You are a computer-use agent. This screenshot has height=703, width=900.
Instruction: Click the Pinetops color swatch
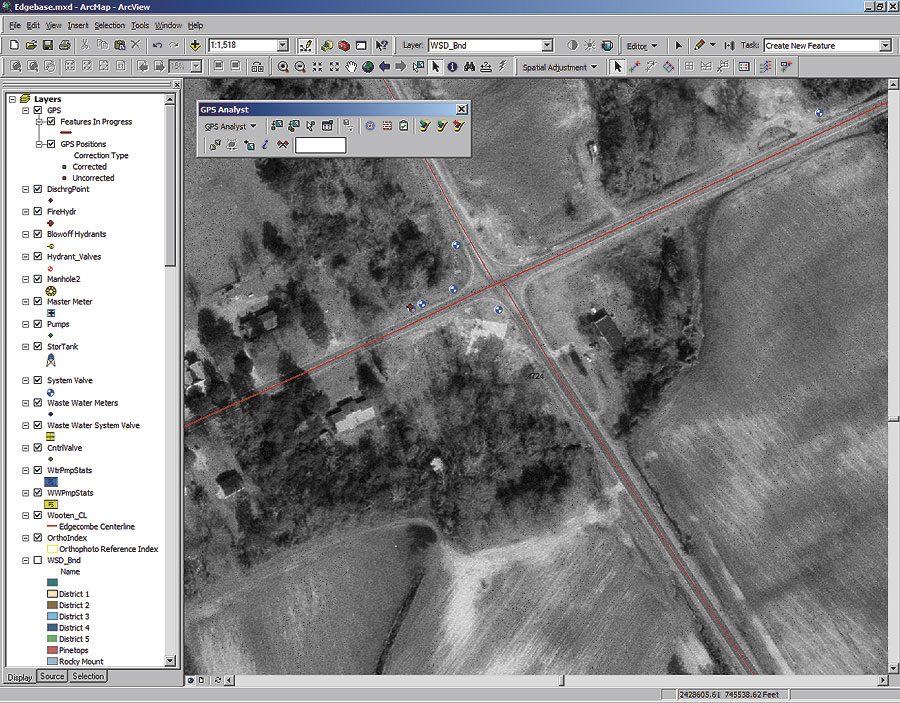pyautogui.click(x=52, y=650)
